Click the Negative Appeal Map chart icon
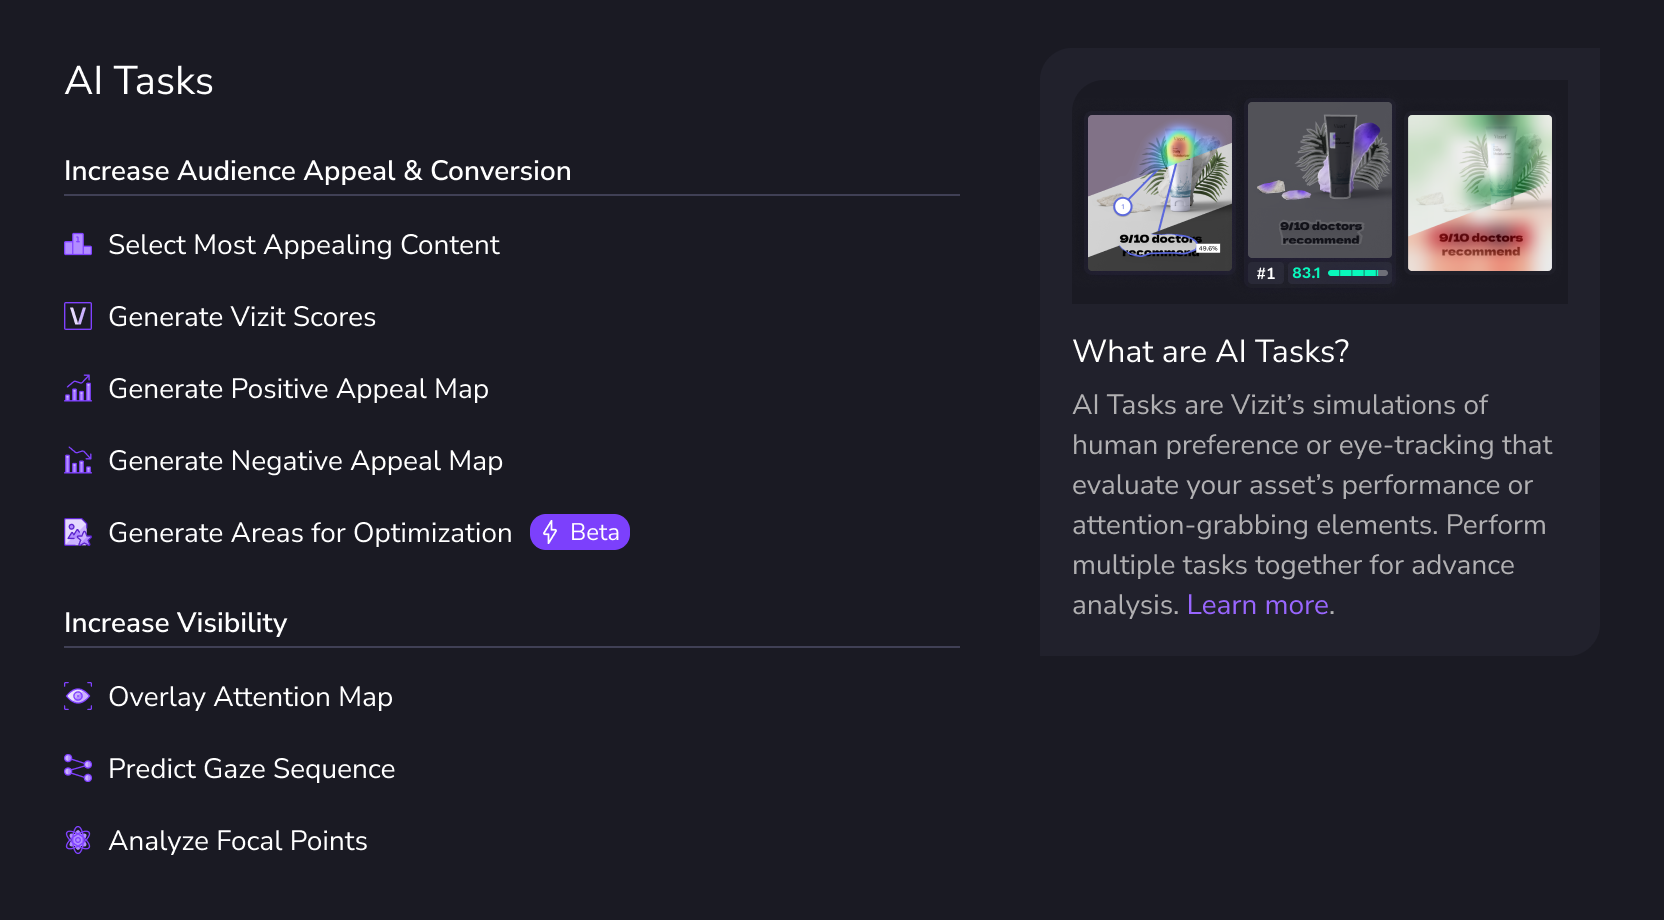Image resolution: width=1664 pixels, height=920 pixels. click(x=78, y=461)
